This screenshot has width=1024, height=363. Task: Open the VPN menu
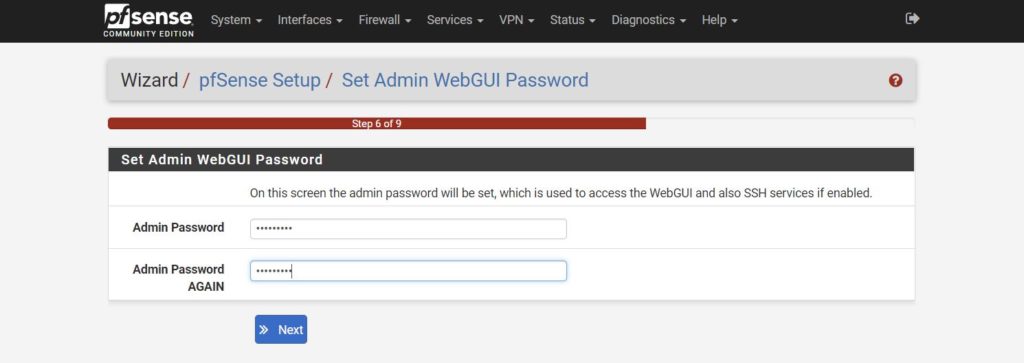click(x=517, y=20)
